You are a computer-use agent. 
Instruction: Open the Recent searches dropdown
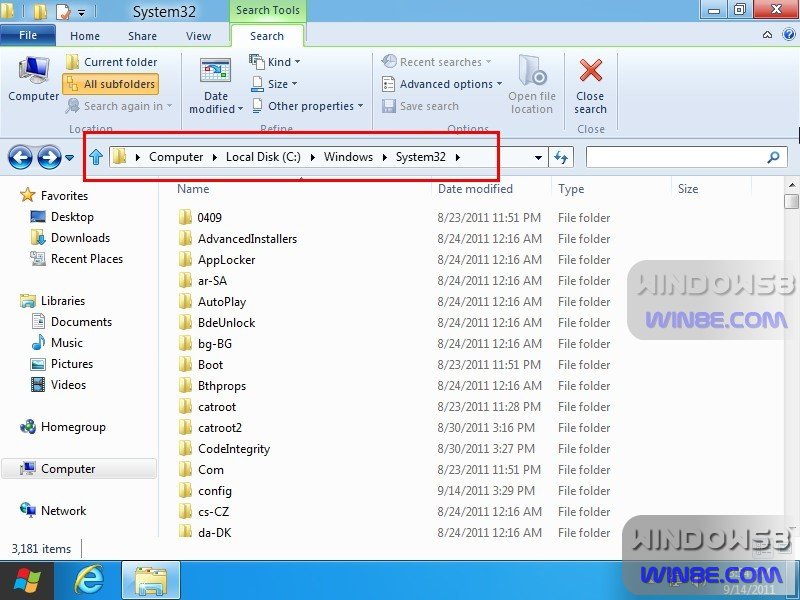(x=437, y=62)
